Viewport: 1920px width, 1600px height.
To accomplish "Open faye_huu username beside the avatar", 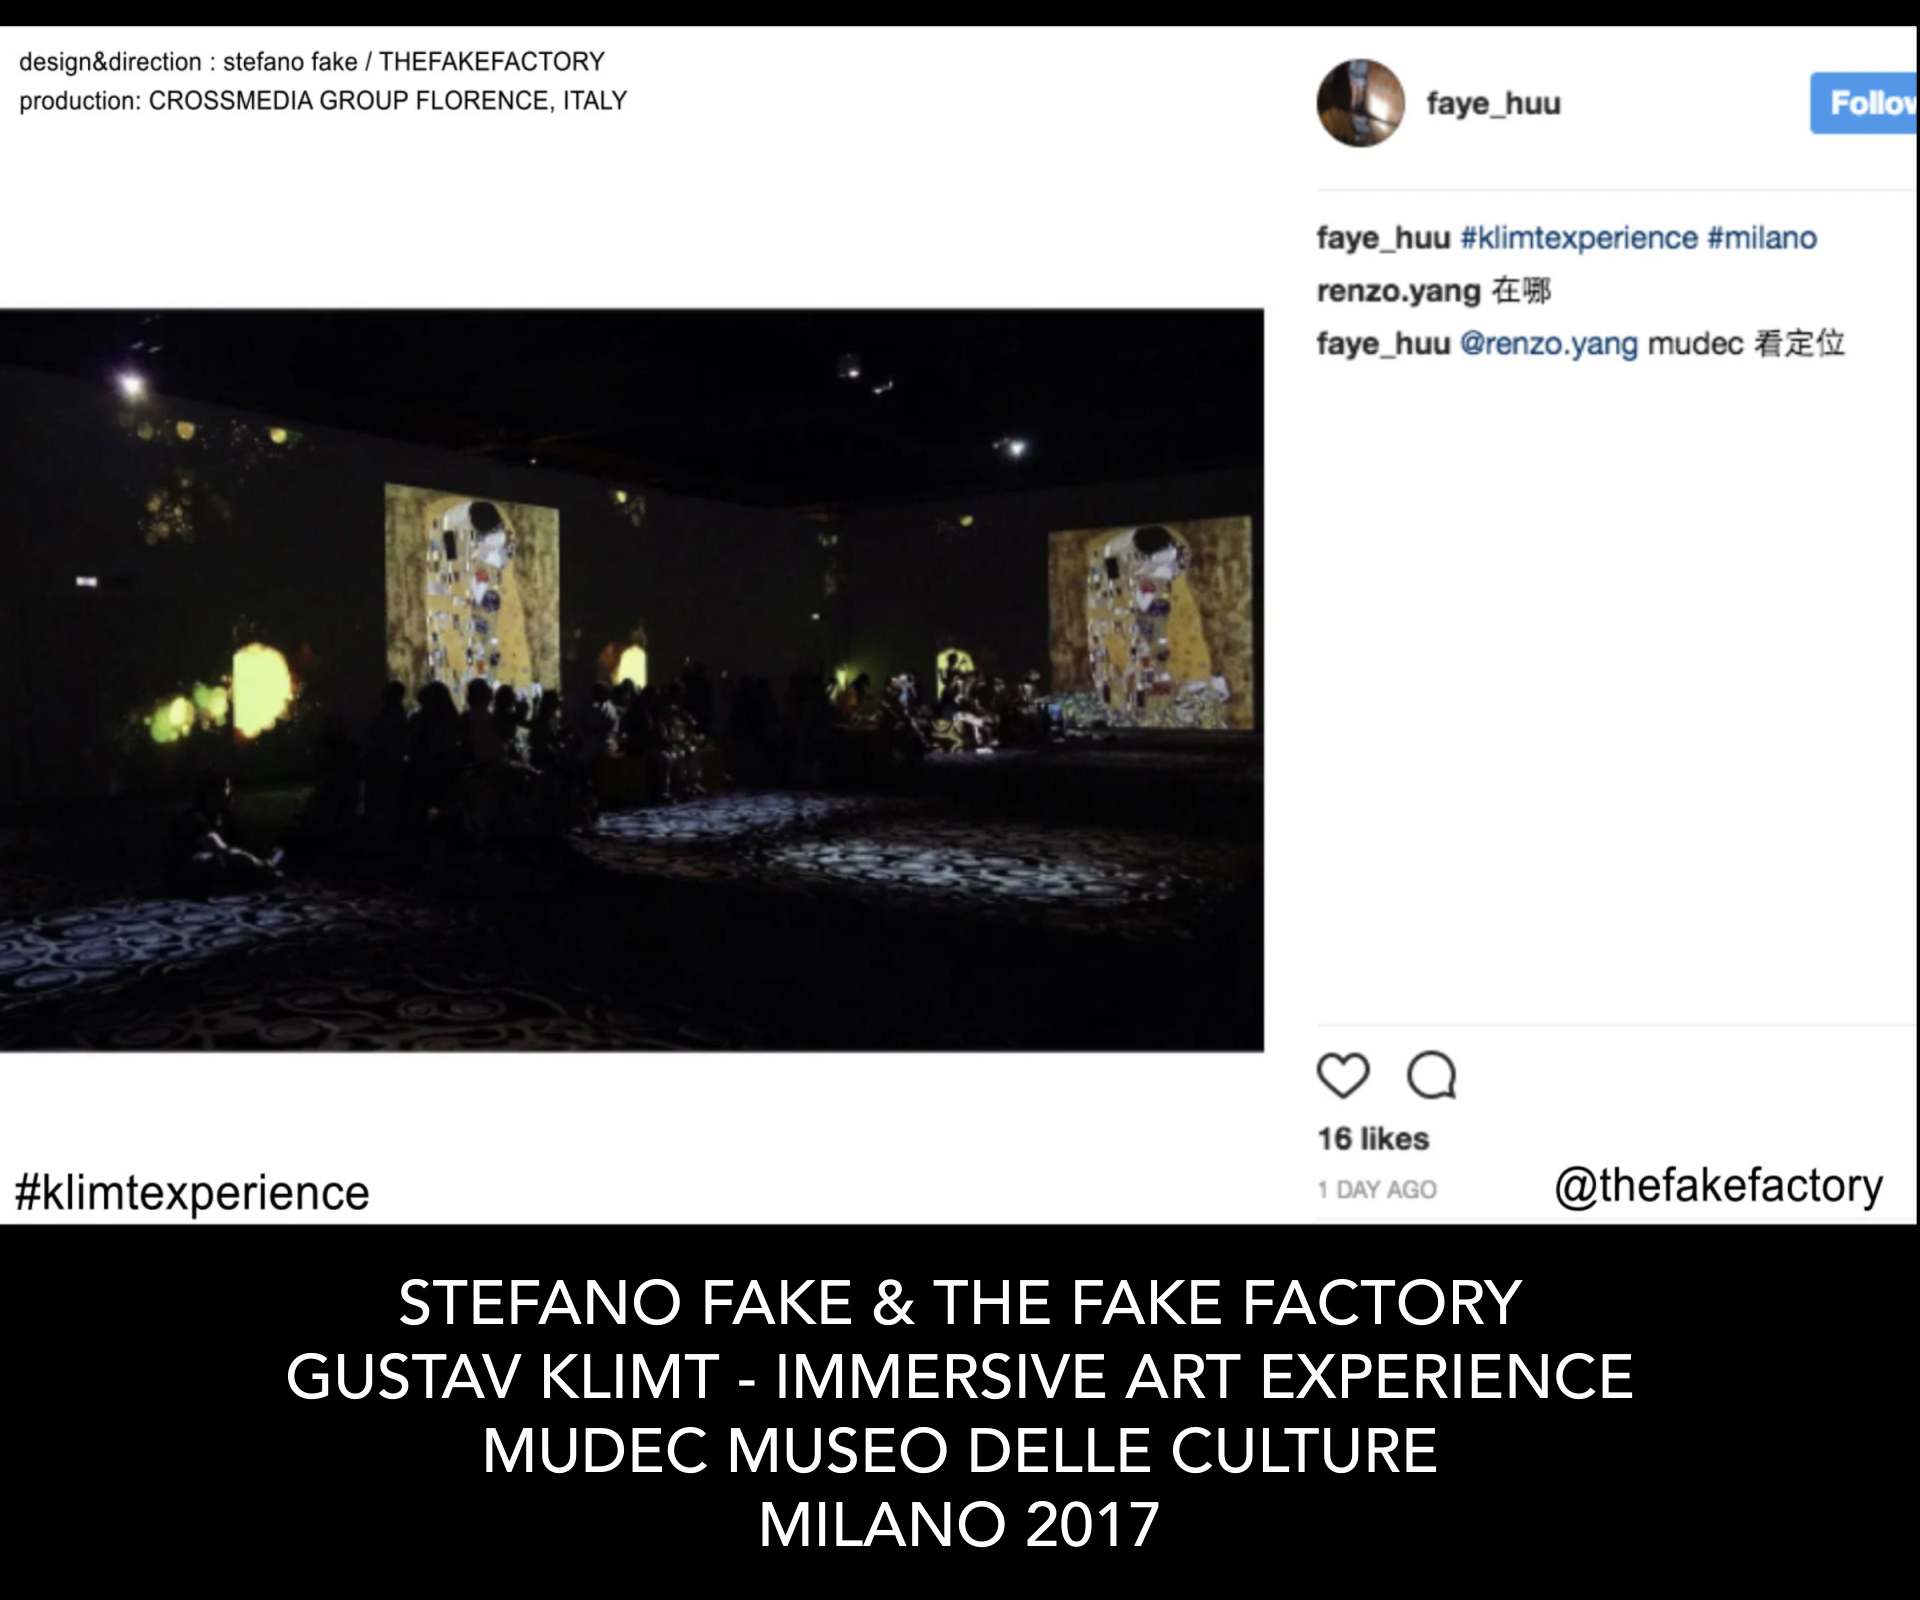I will click(x=1493, y=103).
